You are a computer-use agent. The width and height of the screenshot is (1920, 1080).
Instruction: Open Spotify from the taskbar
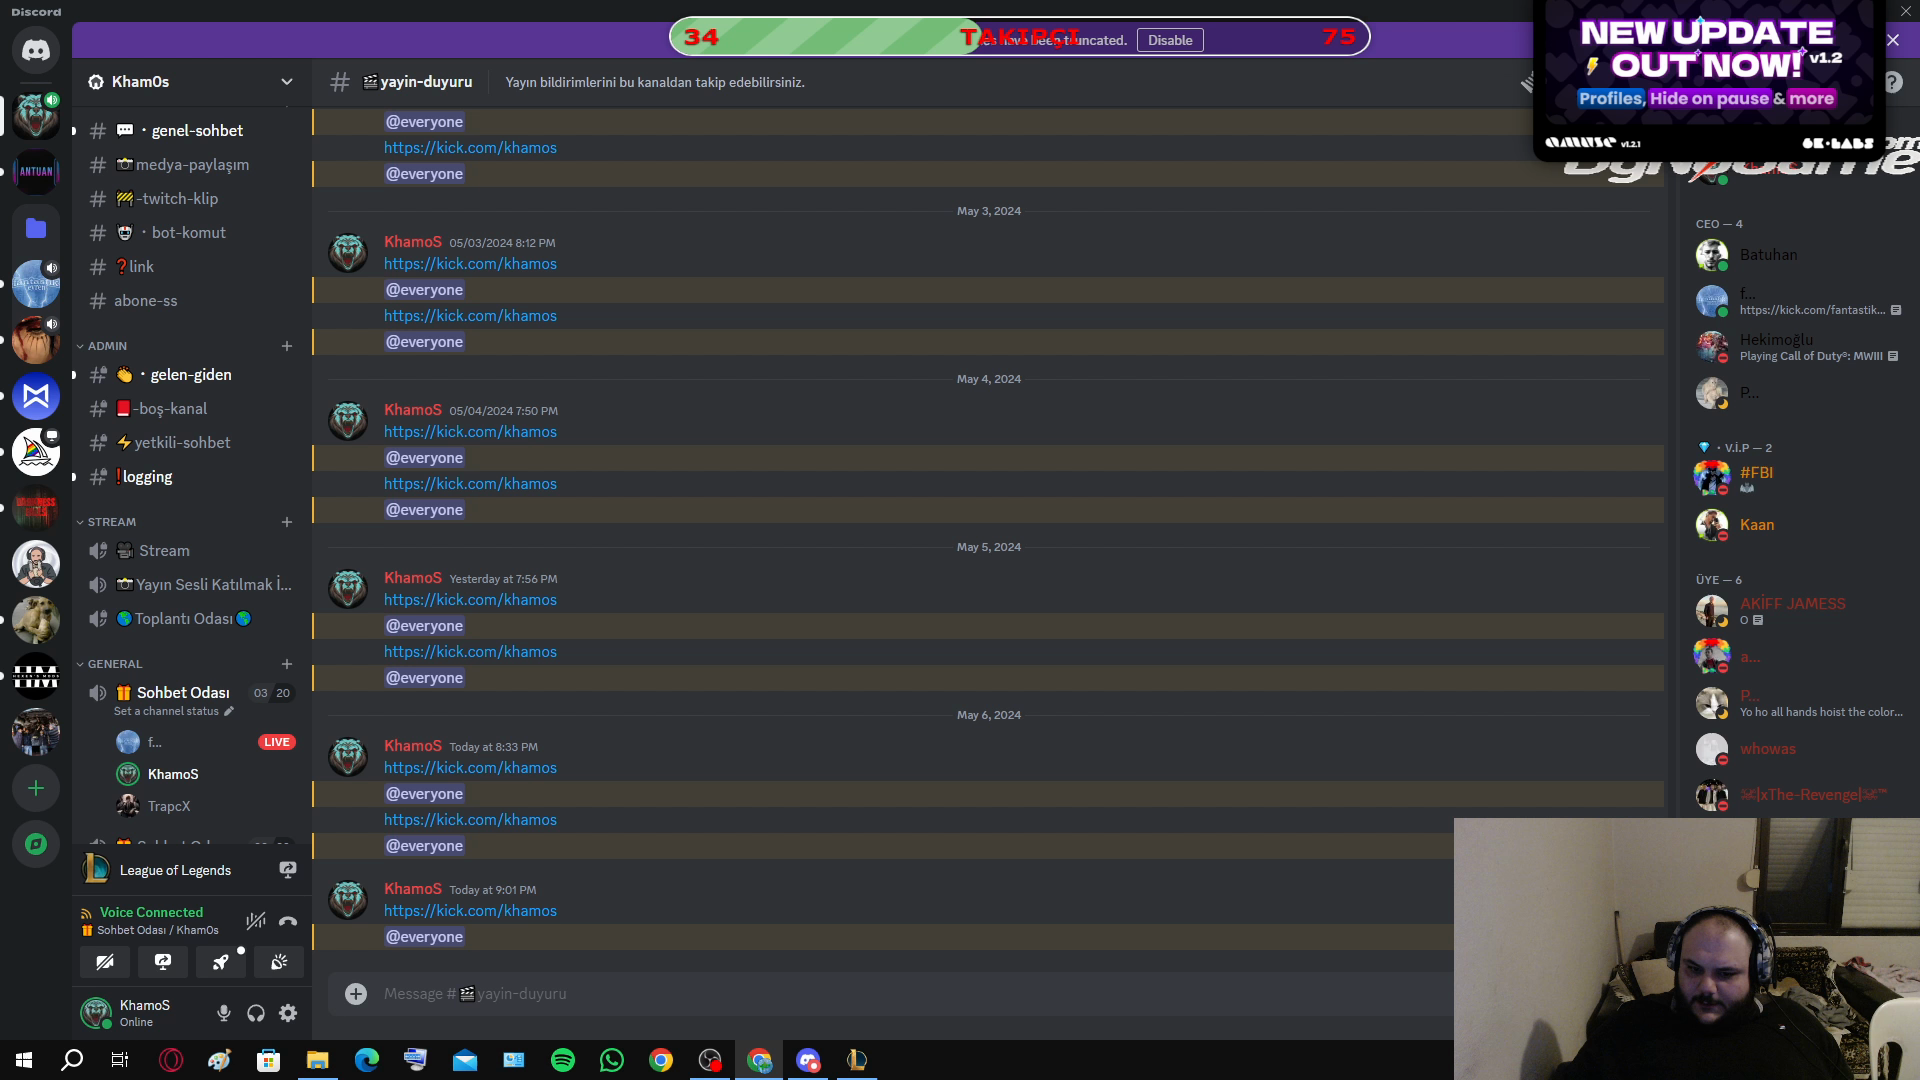(563, 1060)
